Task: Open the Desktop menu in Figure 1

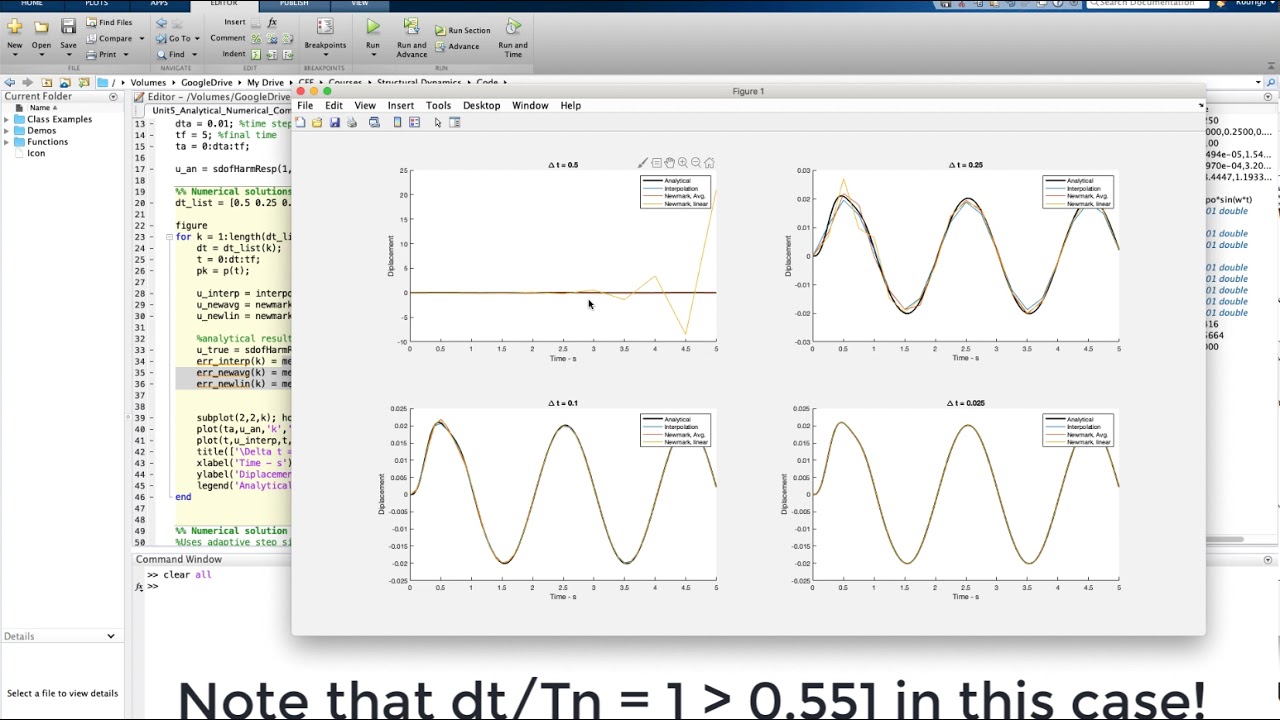Action: (481, 105)
